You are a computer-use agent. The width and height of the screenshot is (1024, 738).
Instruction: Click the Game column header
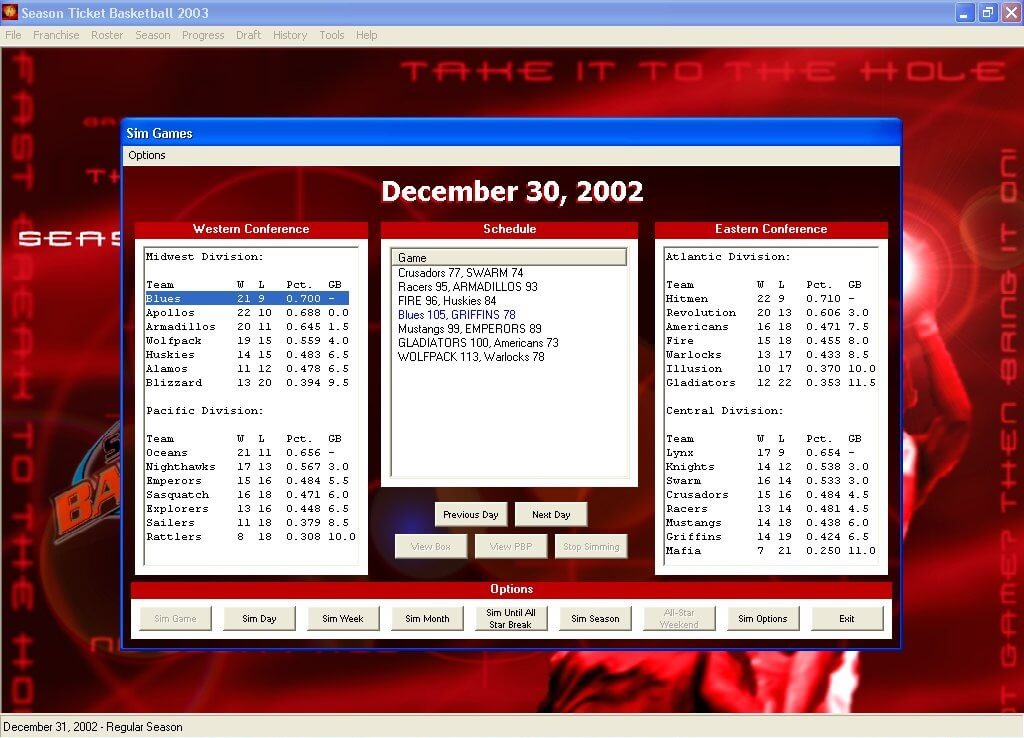point(509,257)
